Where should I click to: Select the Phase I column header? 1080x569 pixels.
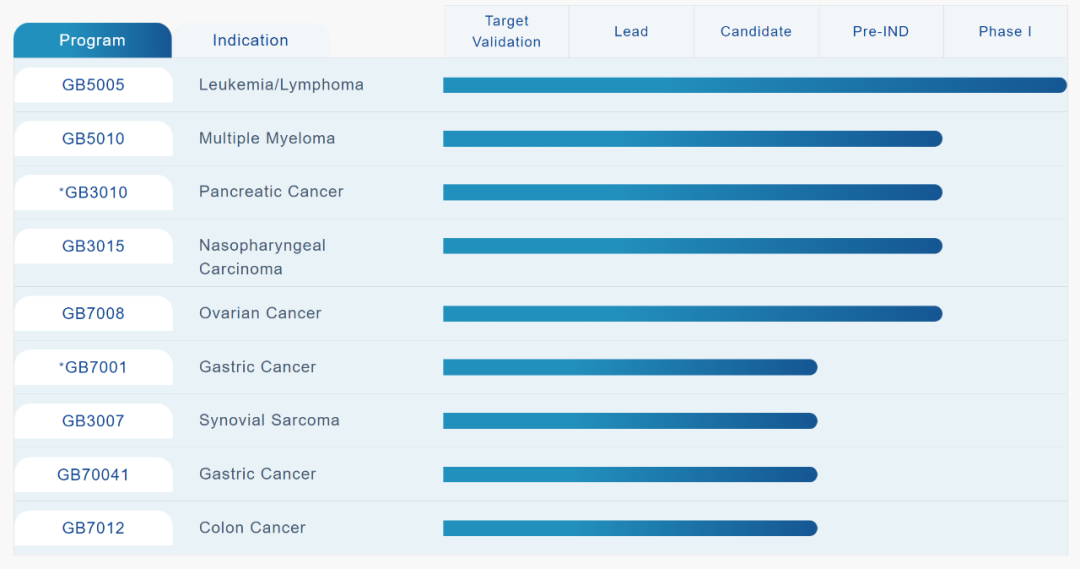[x=1005, y=32]
